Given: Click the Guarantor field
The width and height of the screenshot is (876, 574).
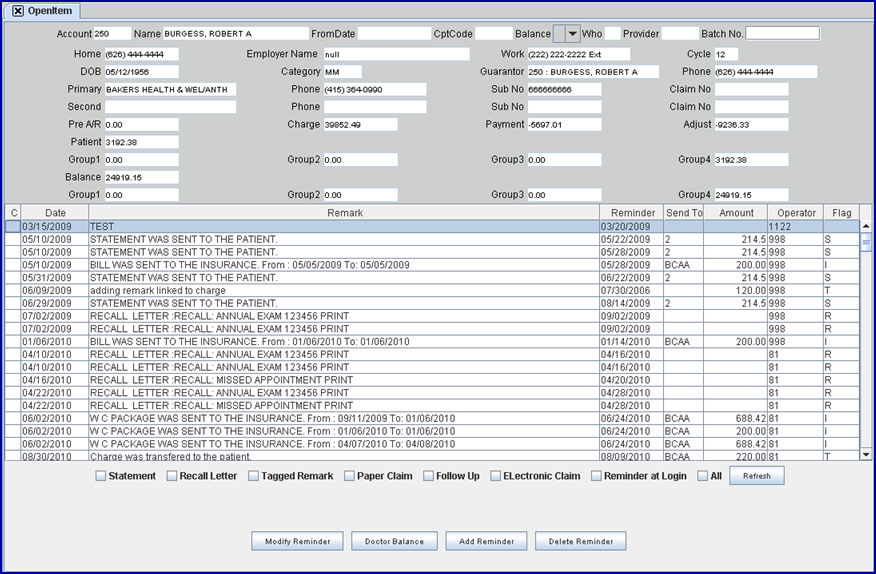Looking at the screenshot, I should [x=593, y=72].
